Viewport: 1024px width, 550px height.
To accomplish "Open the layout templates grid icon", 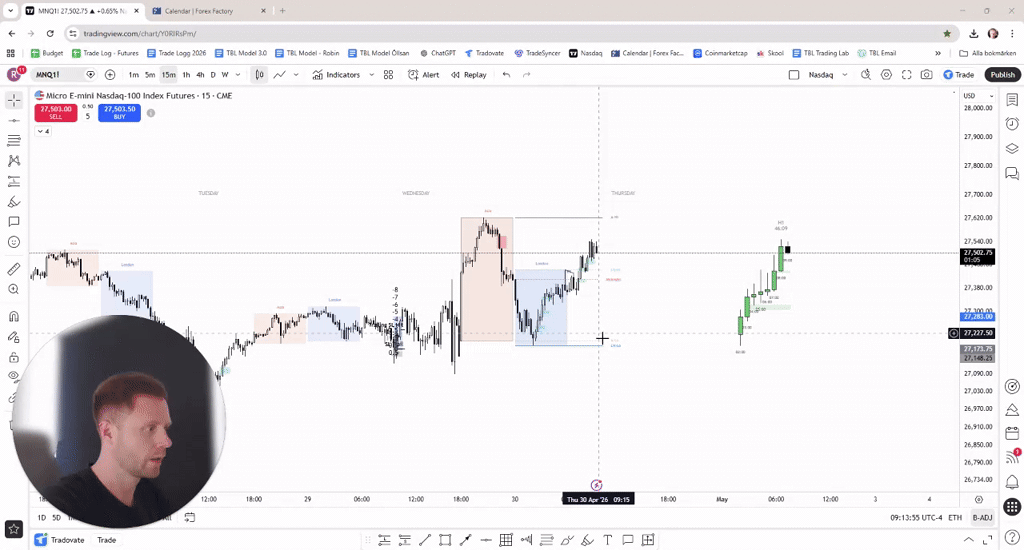I will (x=389, y=74).
